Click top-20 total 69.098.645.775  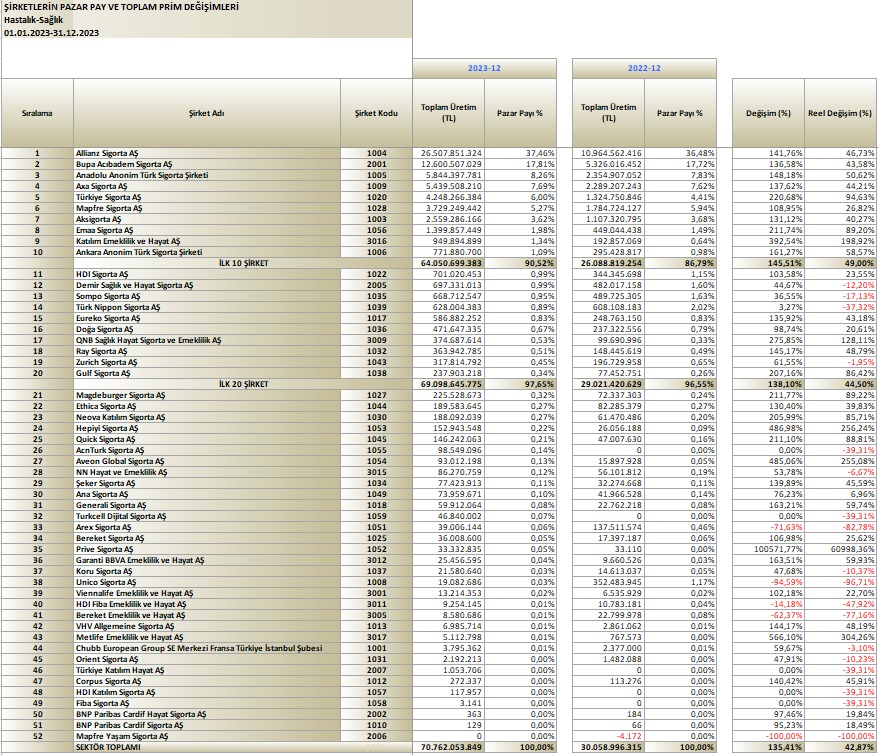pos(449,384)
